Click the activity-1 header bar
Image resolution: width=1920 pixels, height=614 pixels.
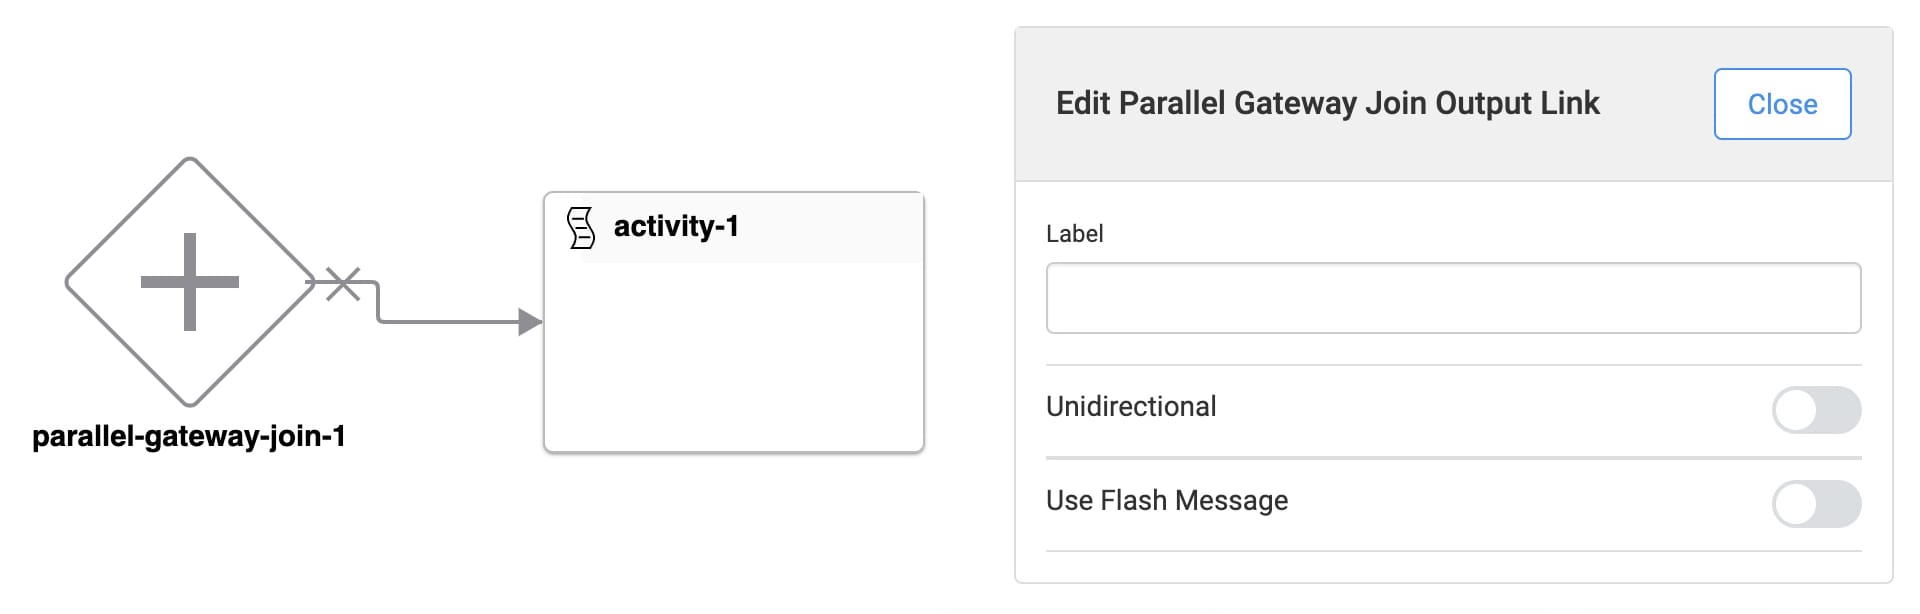pos(733,228)
